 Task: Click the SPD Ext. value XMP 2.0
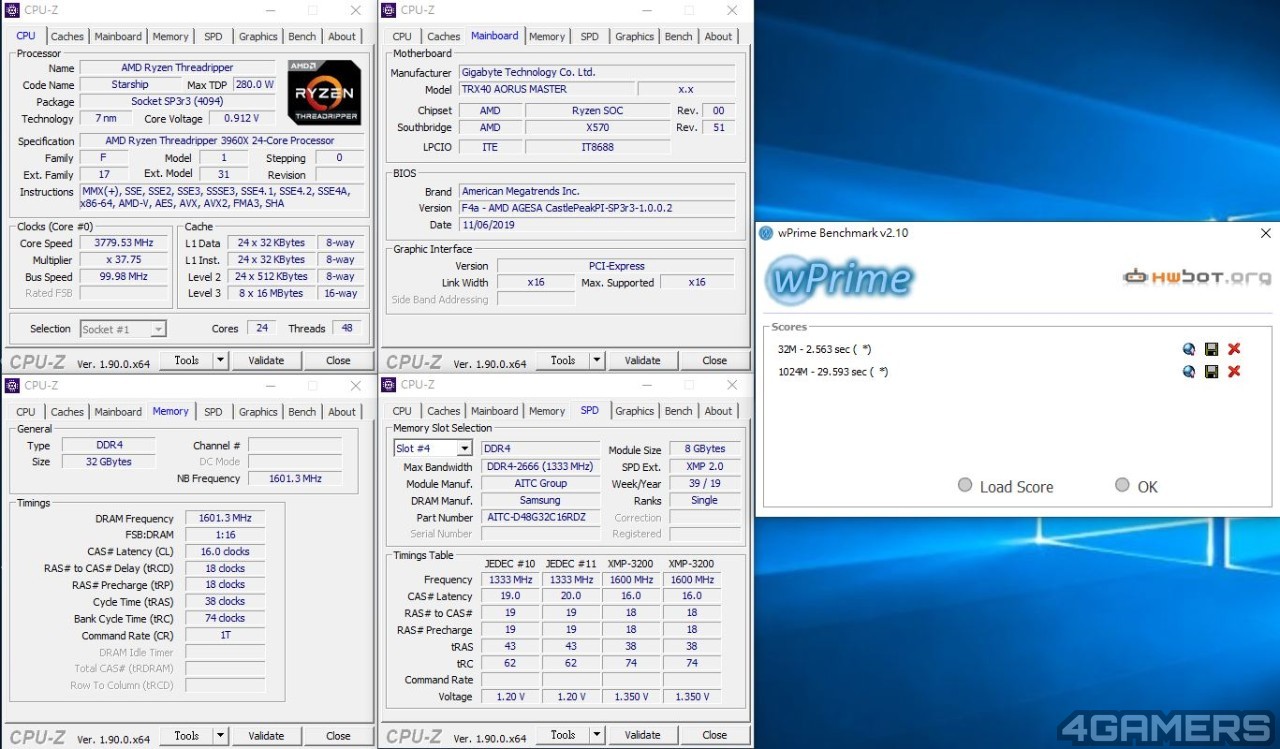pos(704,467)
